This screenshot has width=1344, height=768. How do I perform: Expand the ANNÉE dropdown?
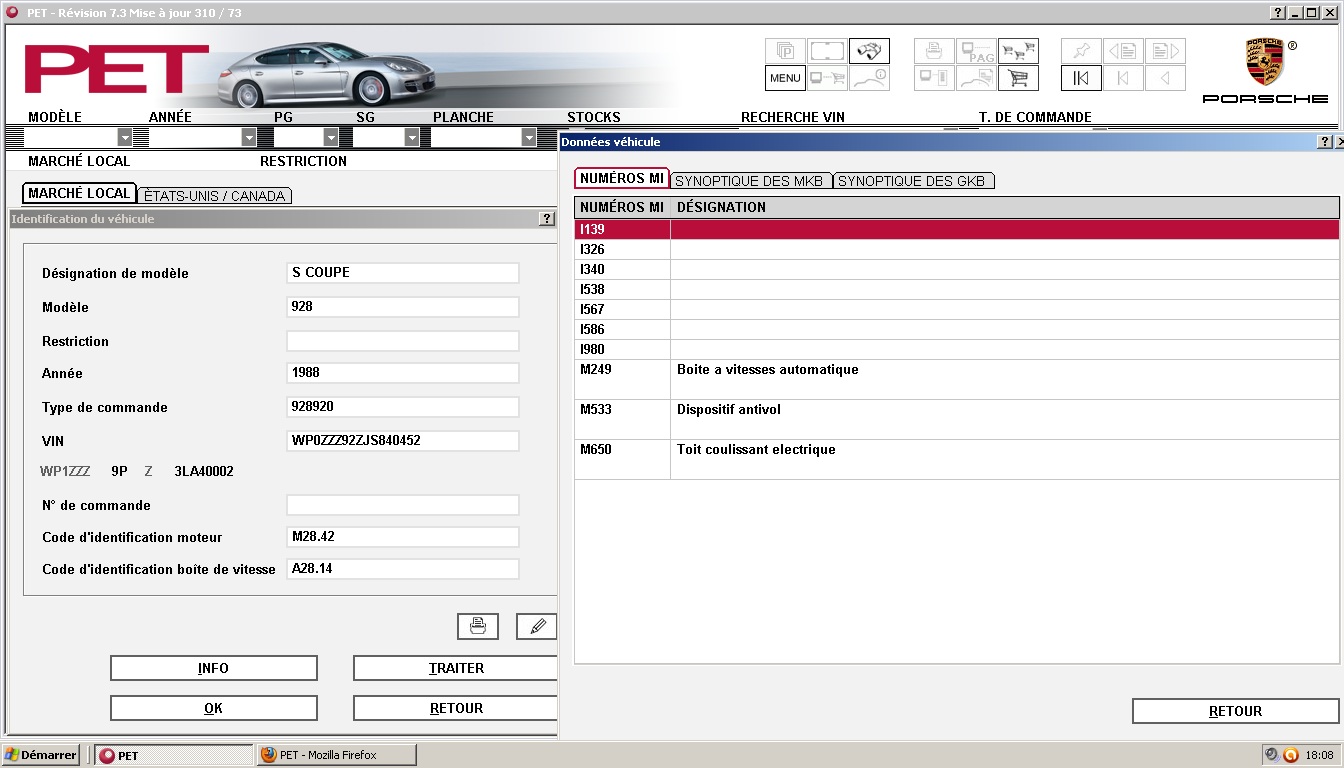[x=249, y=137]
